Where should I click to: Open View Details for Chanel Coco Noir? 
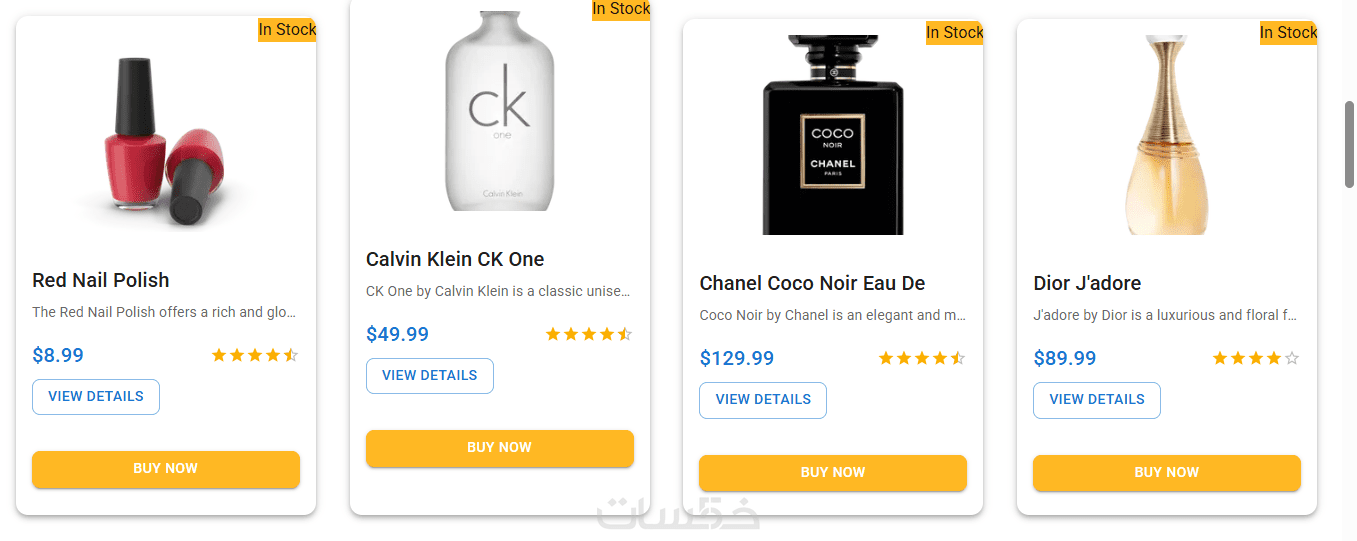763,400
